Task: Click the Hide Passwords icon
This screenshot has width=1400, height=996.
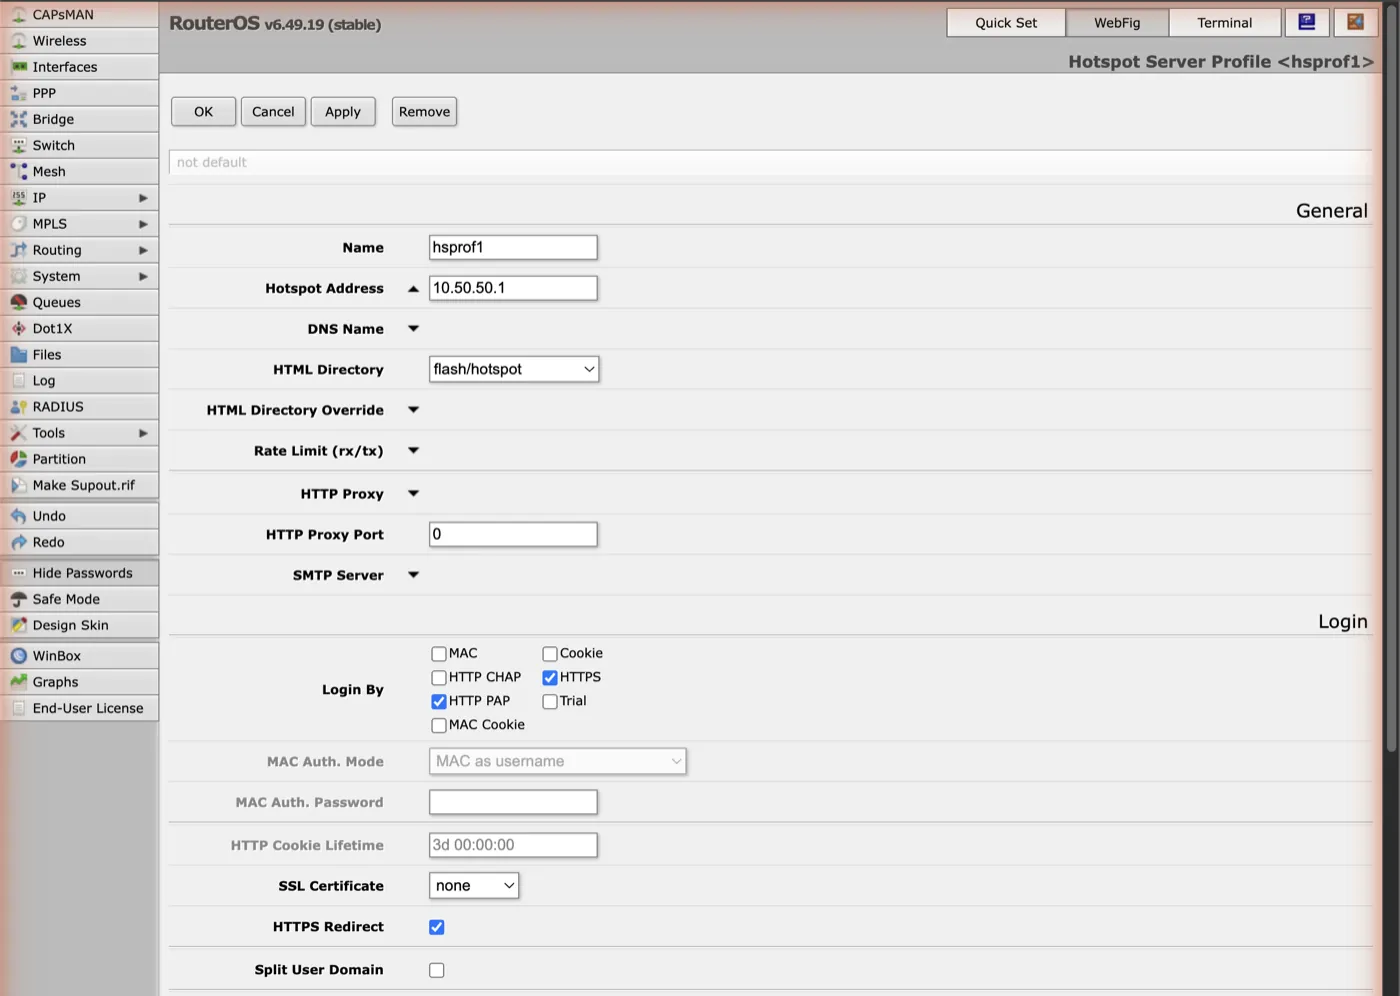Action: [x=18, y=573]
